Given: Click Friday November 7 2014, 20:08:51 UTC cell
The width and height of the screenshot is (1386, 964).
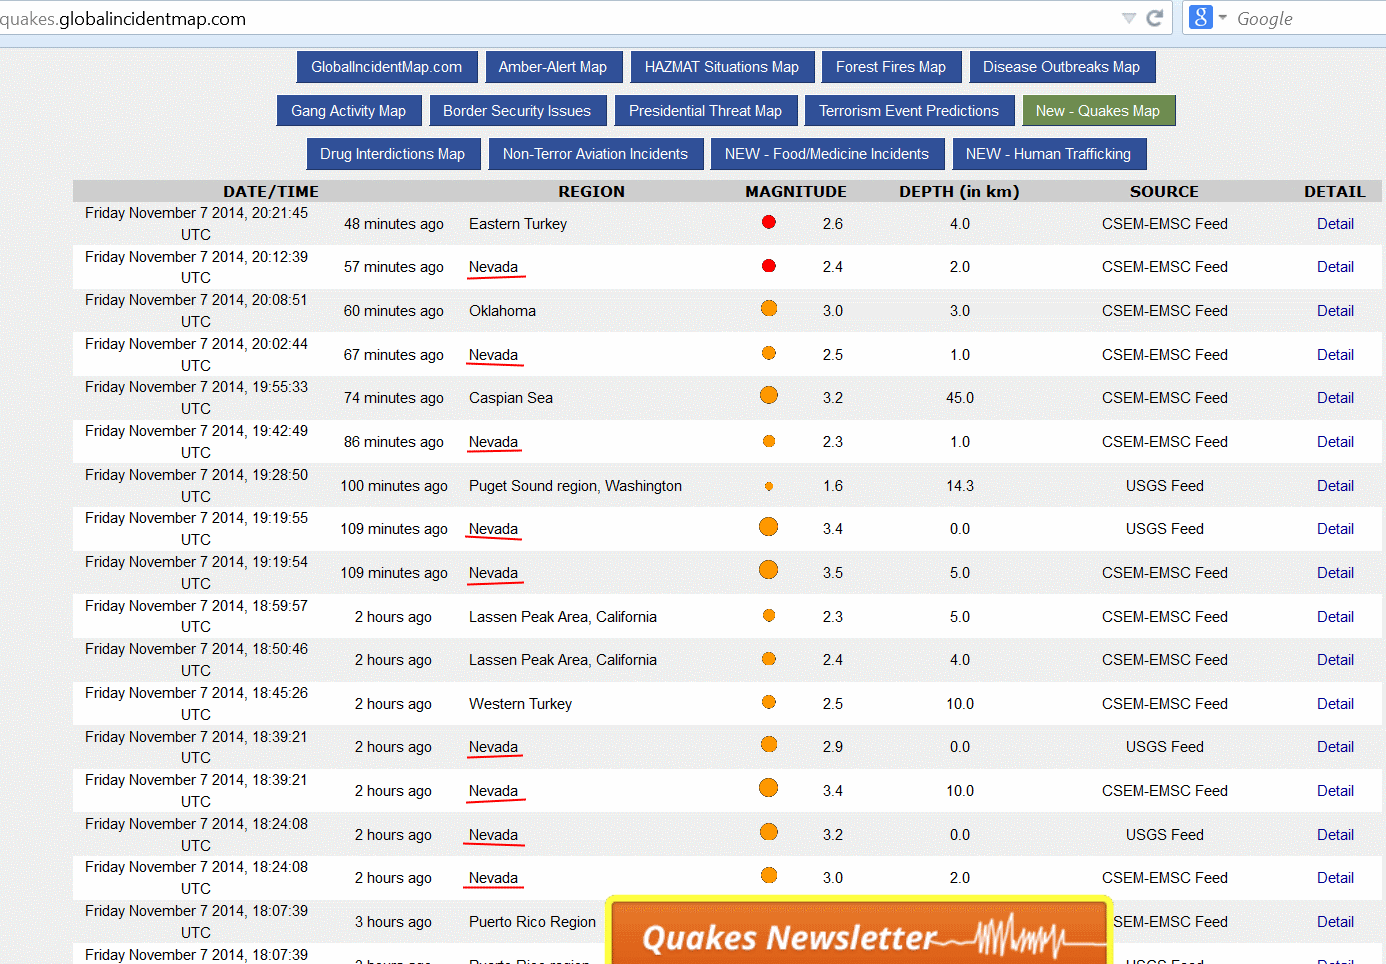Looking at the screenshot, I should coord(196,311).
